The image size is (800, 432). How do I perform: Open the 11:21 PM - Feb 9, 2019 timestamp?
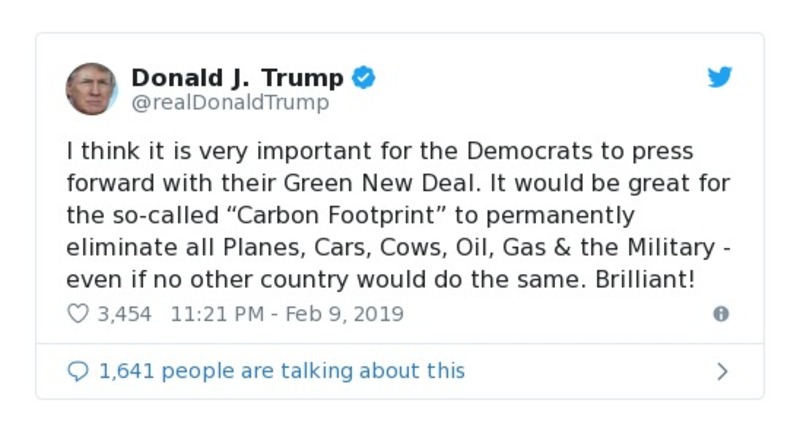tap(287, 314)
